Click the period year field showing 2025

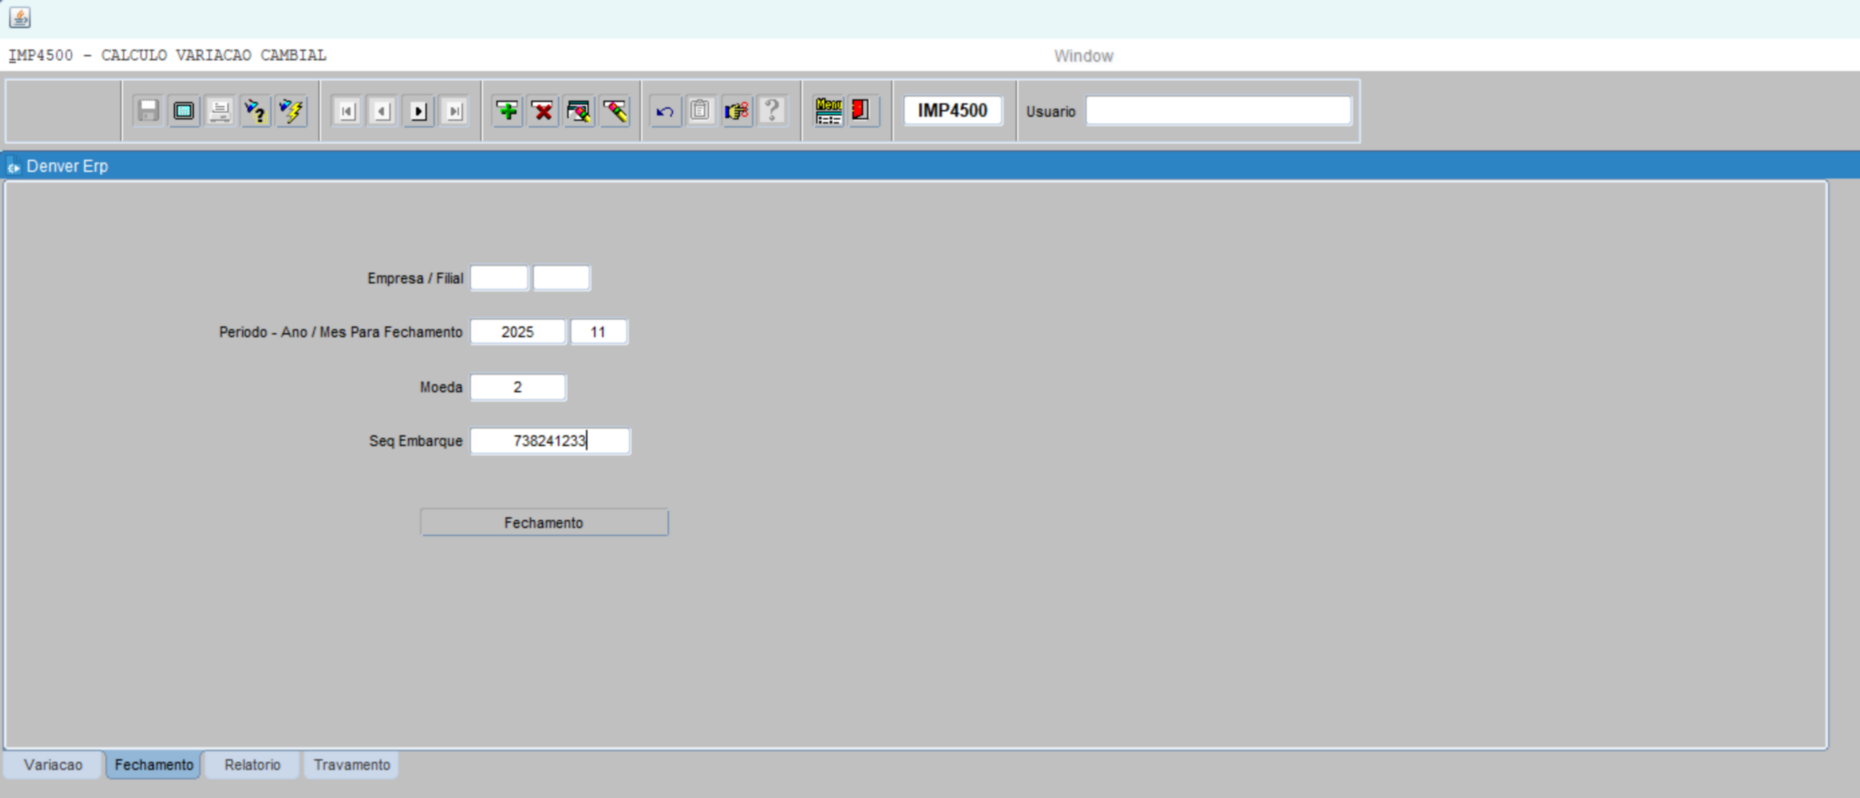click(x=518, y=332)
